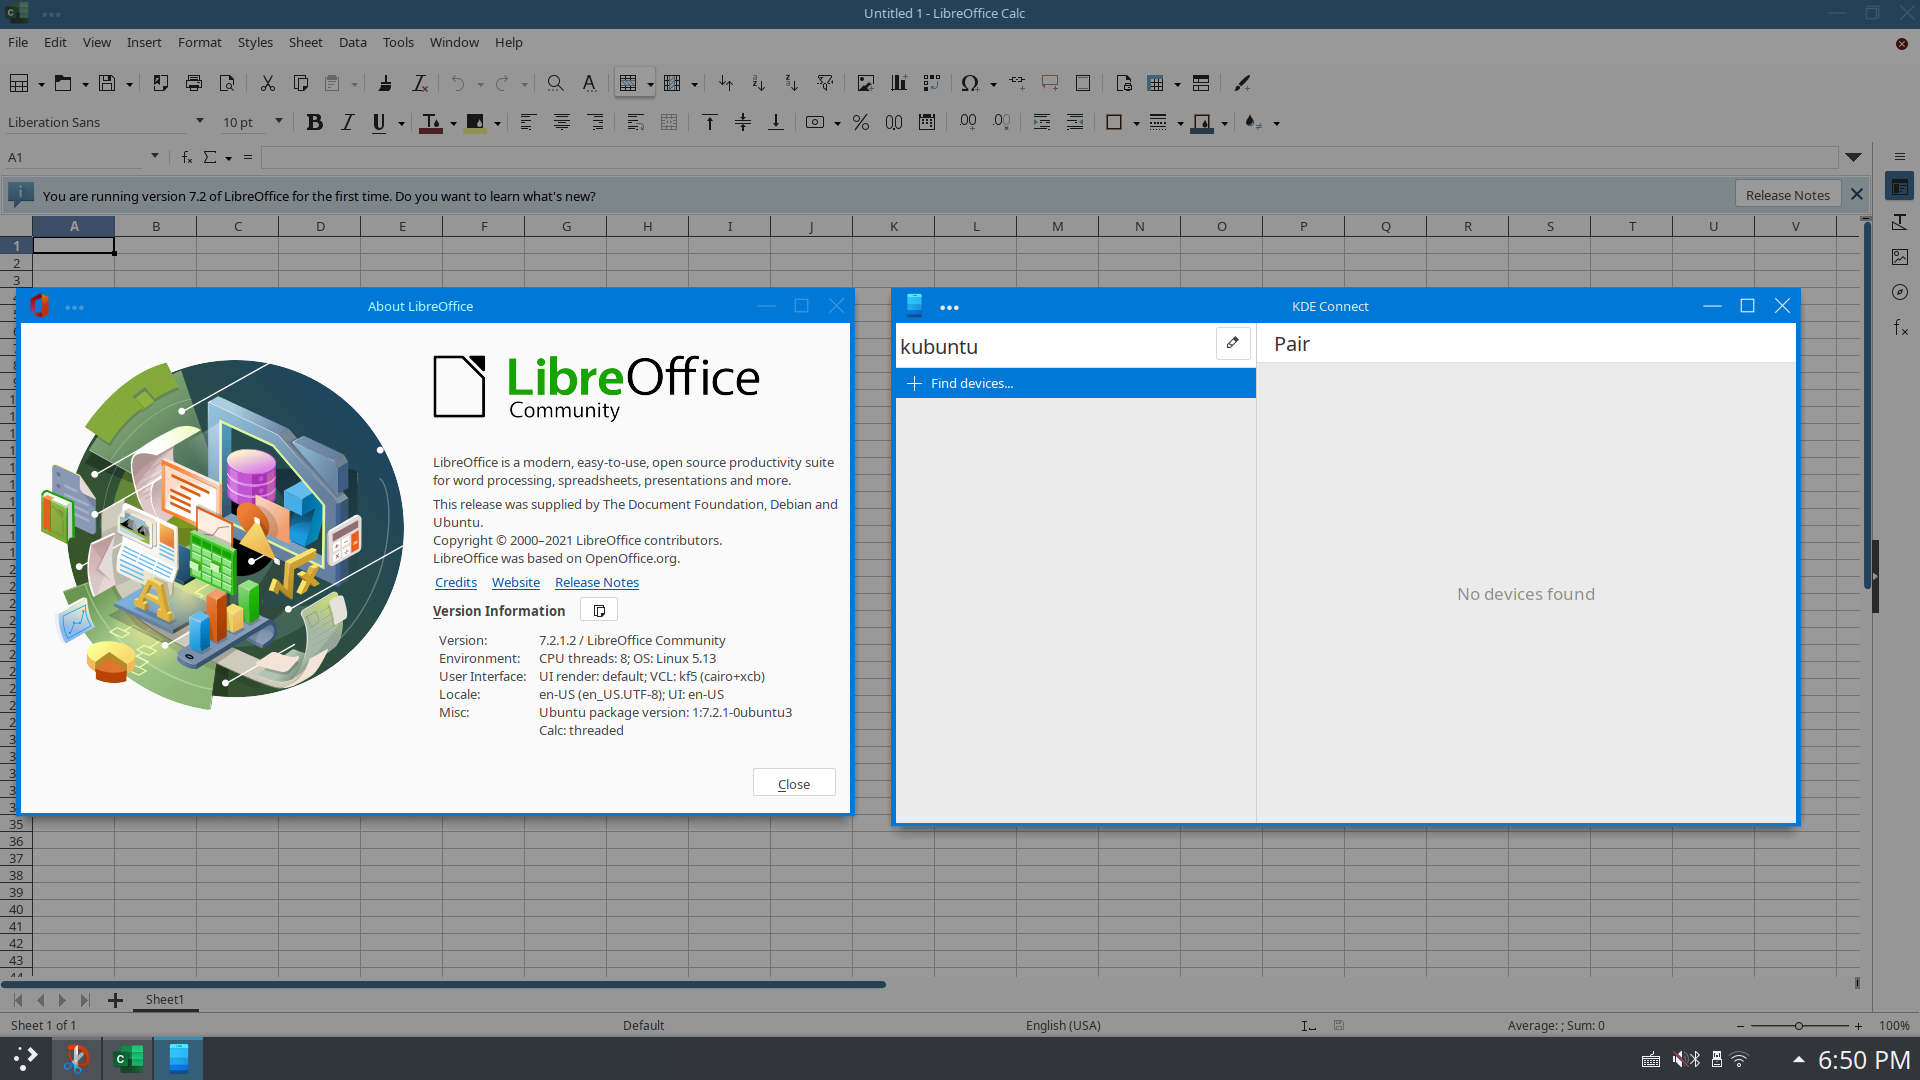1920x1080 pixels.
Task: Click the Insert Image toolbar icon
Action: 866,84
